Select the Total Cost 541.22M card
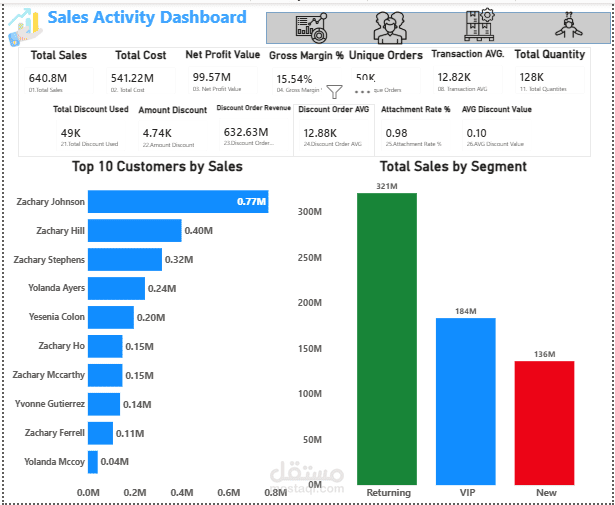This screenshot has width=615, height=505. [141, 81]
